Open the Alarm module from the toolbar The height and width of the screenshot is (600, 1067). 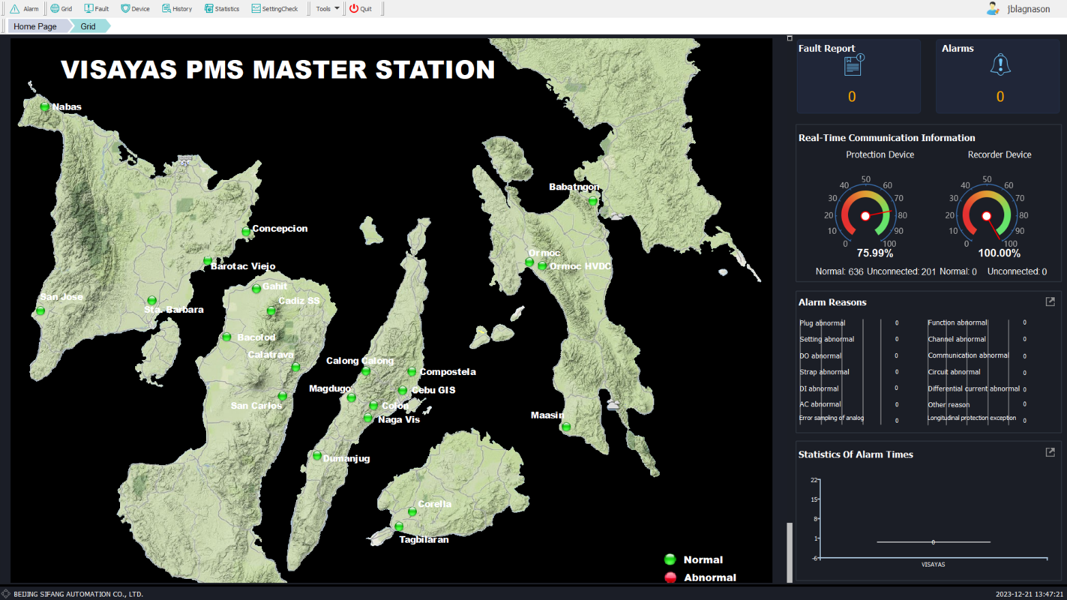pyautogui.click(x=25, y=8)
